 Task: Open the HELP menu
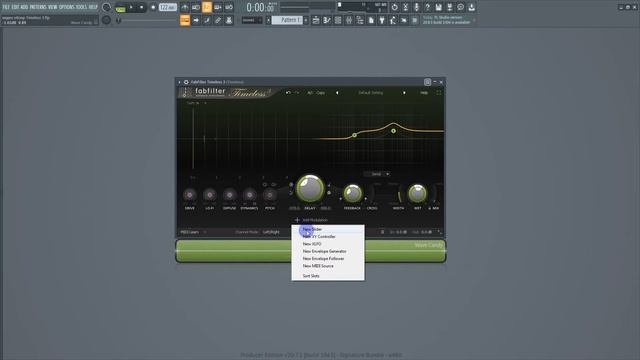[93, 7]
